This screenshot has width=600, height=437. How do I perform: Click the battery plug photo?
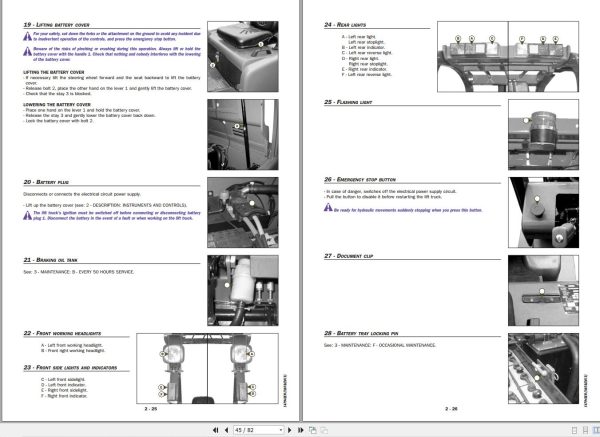243,212
